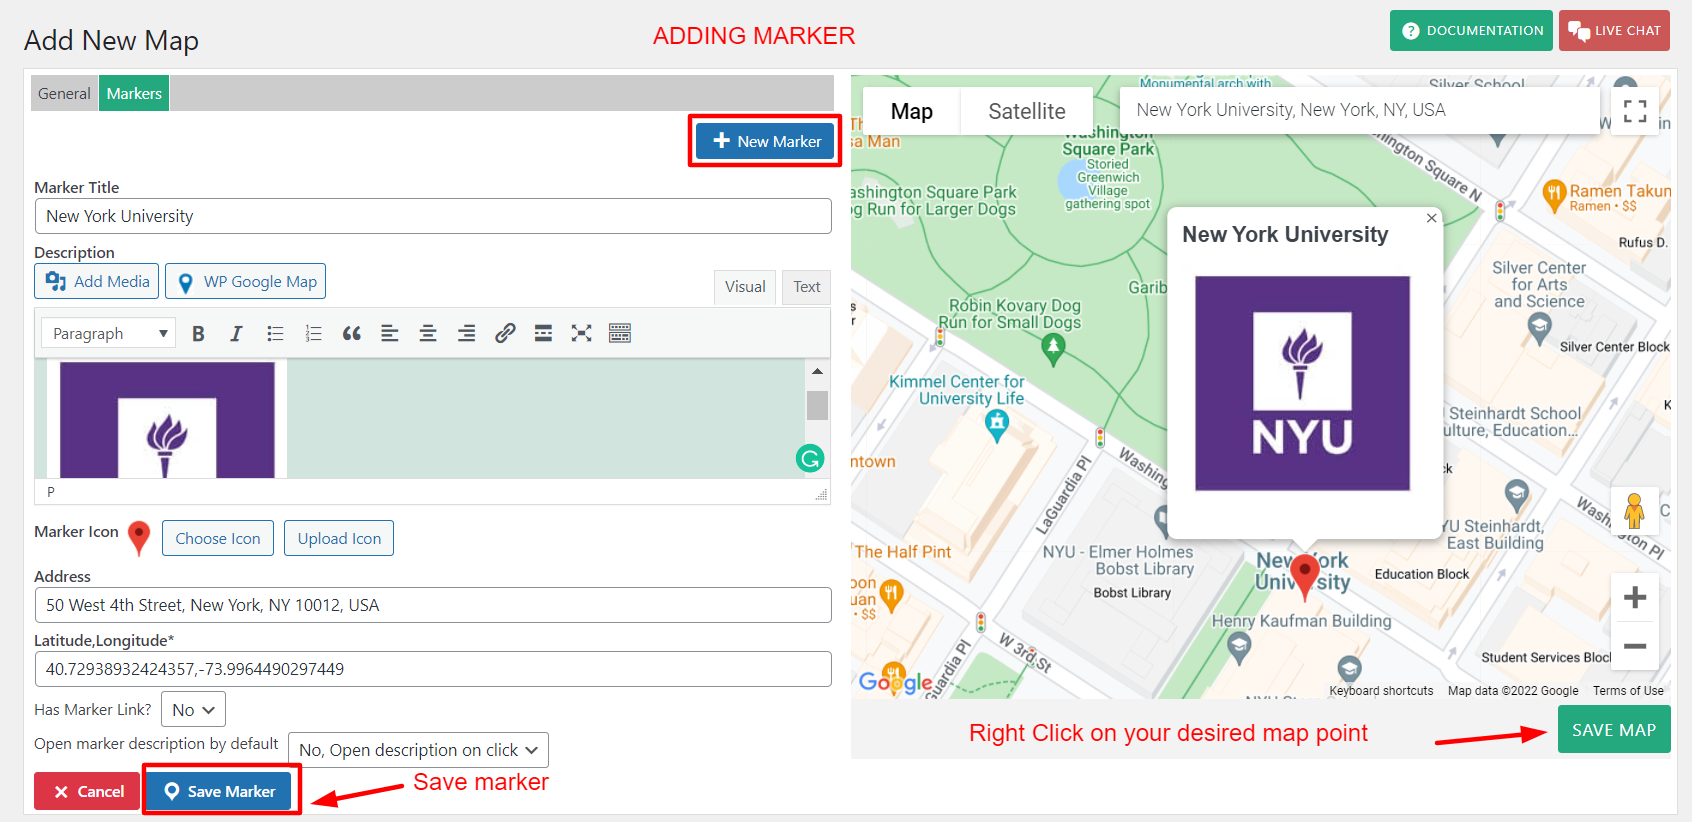
Task: Switch to the Visual editor tab
Action: click(745, 287)
